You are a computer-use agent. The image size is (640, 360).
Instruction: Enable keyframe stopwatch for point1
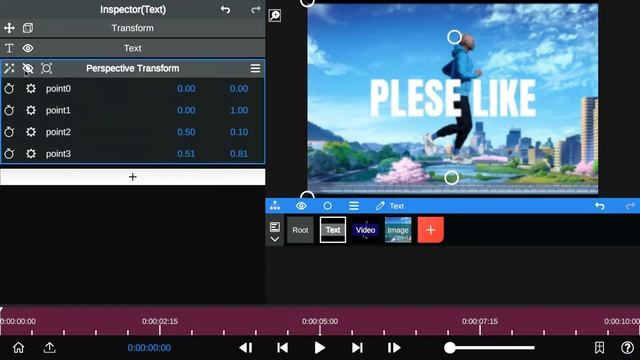pyautogui.click(x=9, y=110)
